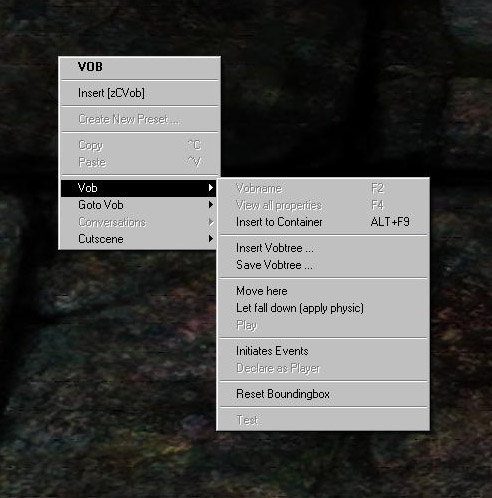
Task: Click the Vobname F2 entry
Action: click(323, 188)
